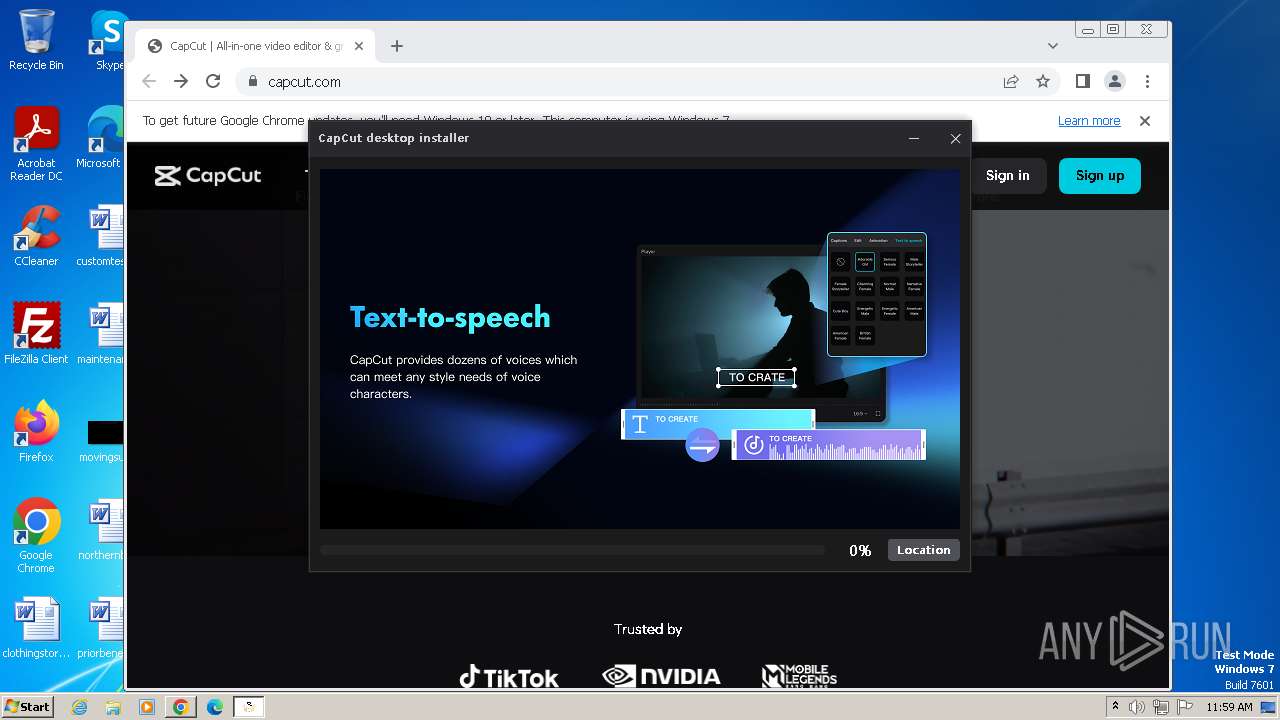Image resolution: width=1280 pixels, height=720 pixels.
Task: Open clothingstor Word document on desktop
Action: click(x=36, y=629)
